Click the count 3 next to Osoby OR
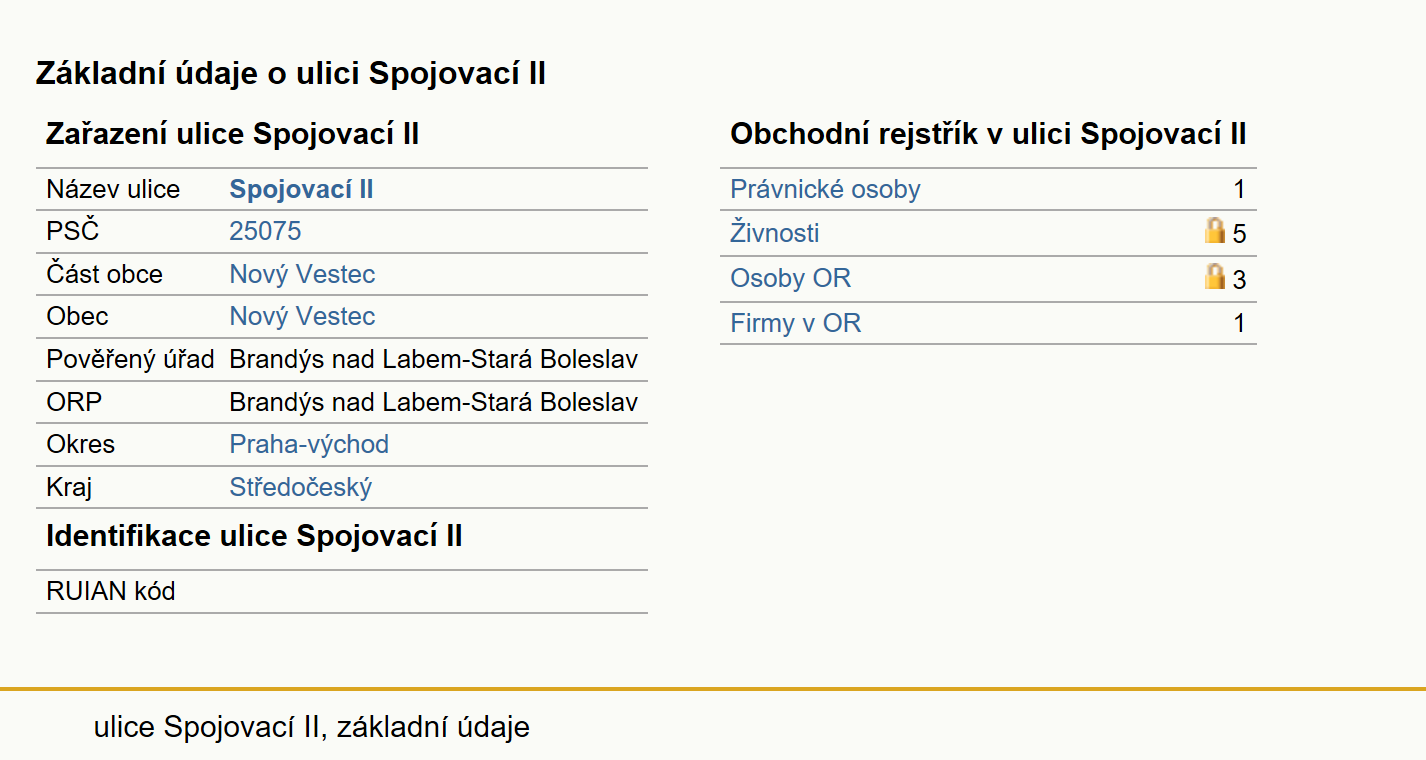The height and width of the screenshot is (760, 1426). (1240, 280)
